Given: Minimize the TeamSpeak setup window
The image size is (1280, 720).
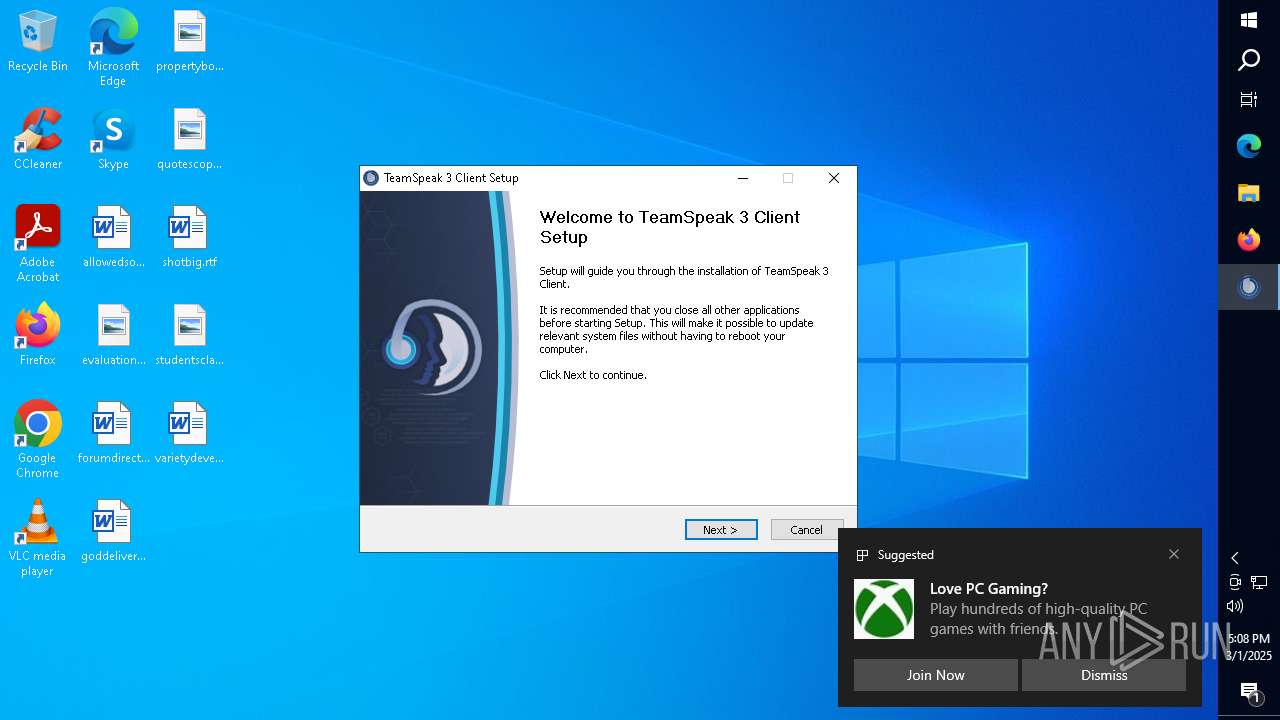Looking at the screenshot, I should 743,178.
